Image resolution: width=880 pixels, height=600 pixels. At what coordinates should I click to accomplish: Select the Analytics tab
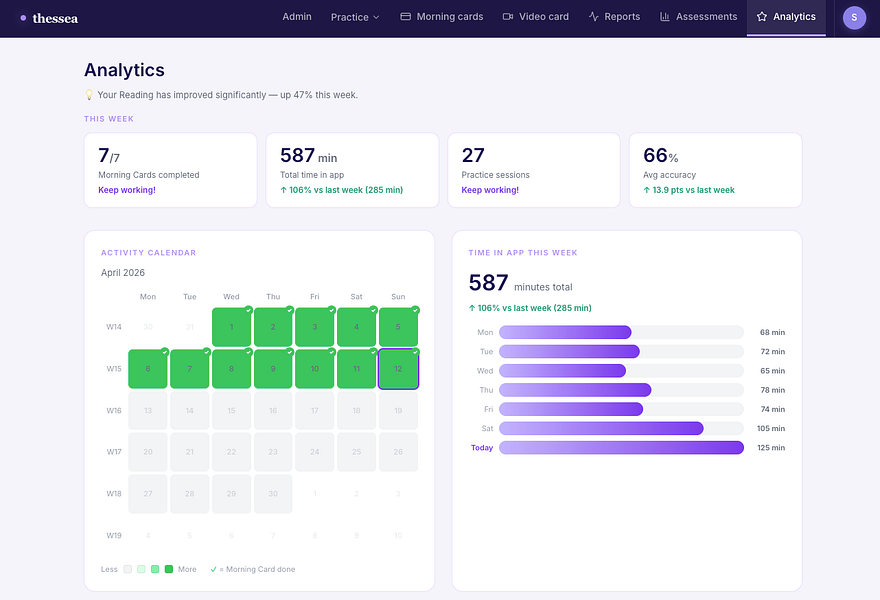[786, 17]
